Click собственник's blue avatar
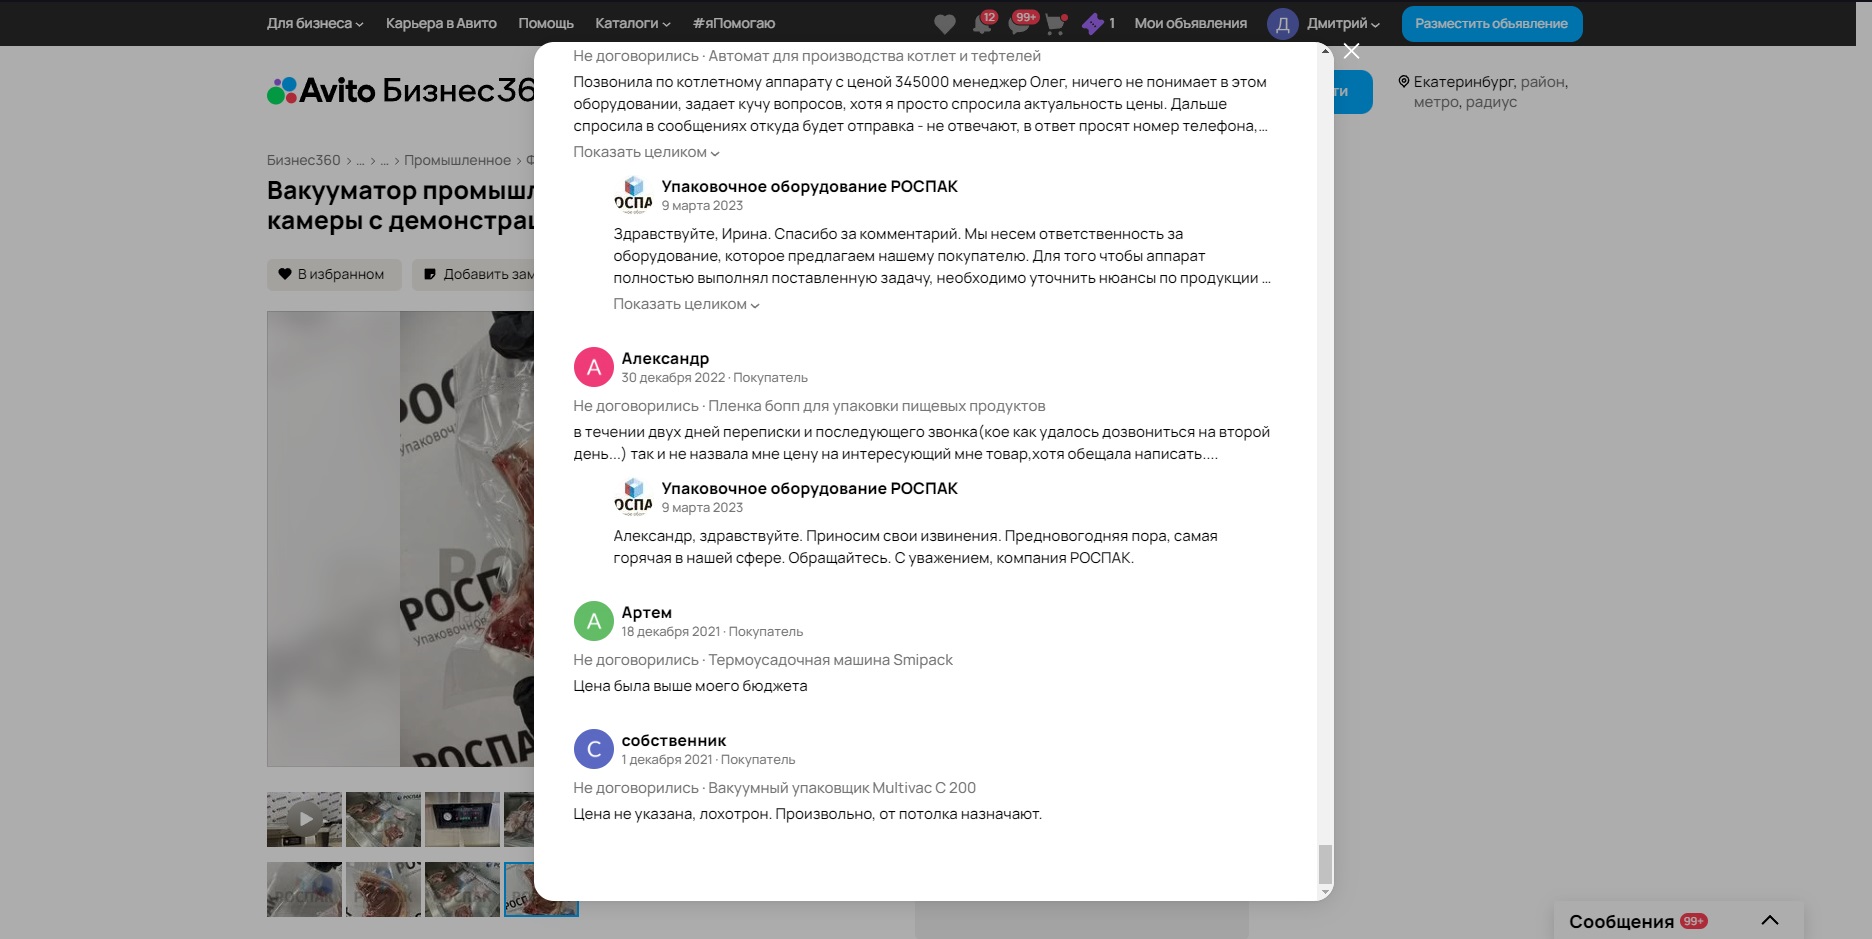The width and height of the screenshot is (1872, 939). tap(593, 749)
